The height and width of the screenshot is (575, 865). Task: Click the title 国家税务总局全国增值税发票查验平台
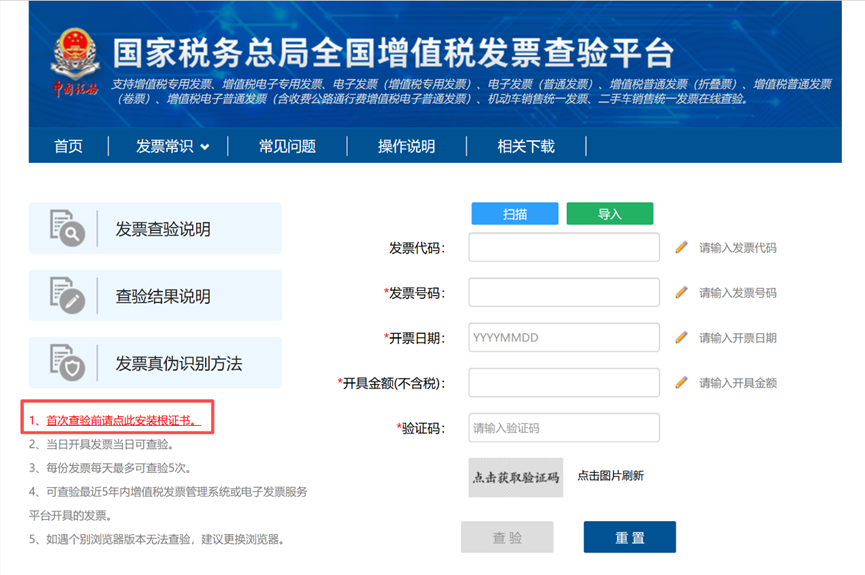tap(393, 53)
